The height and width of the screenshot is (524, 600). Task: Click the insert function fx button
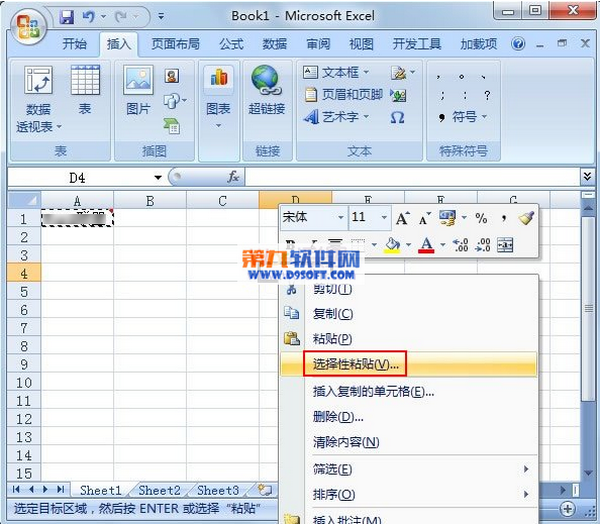pos(233,177)
